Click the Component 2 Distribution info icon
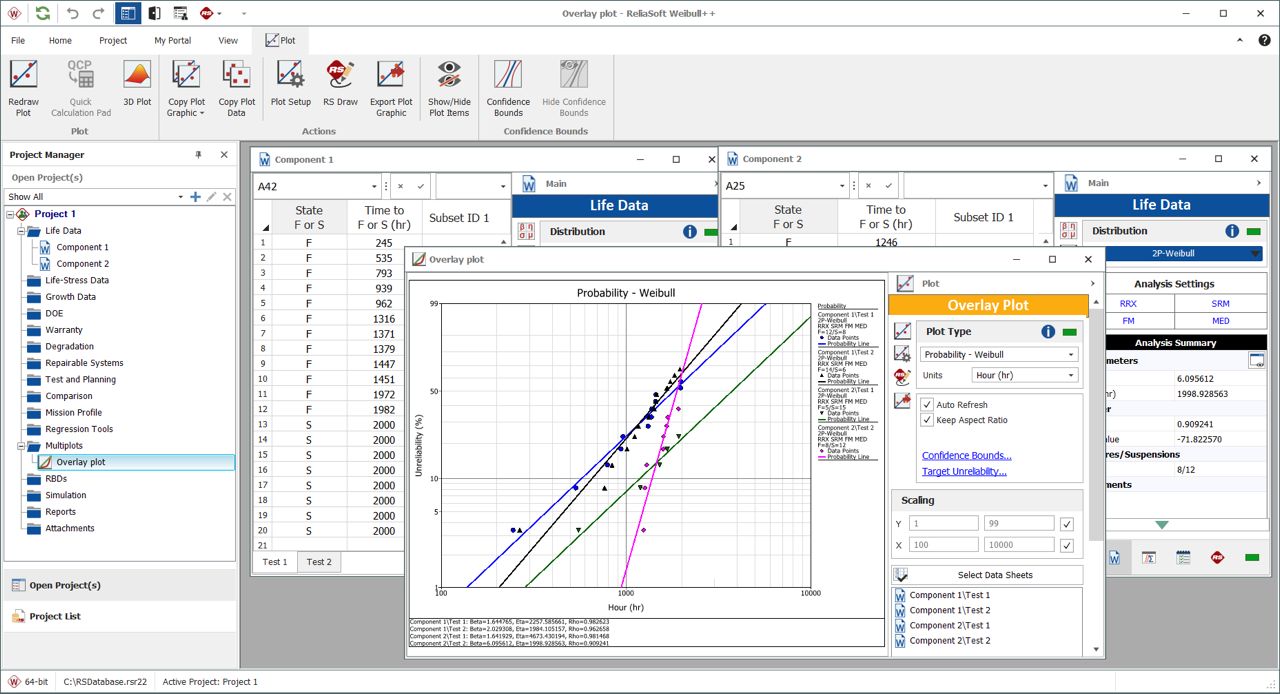The image size is (1280, 694). [1232, 231]
